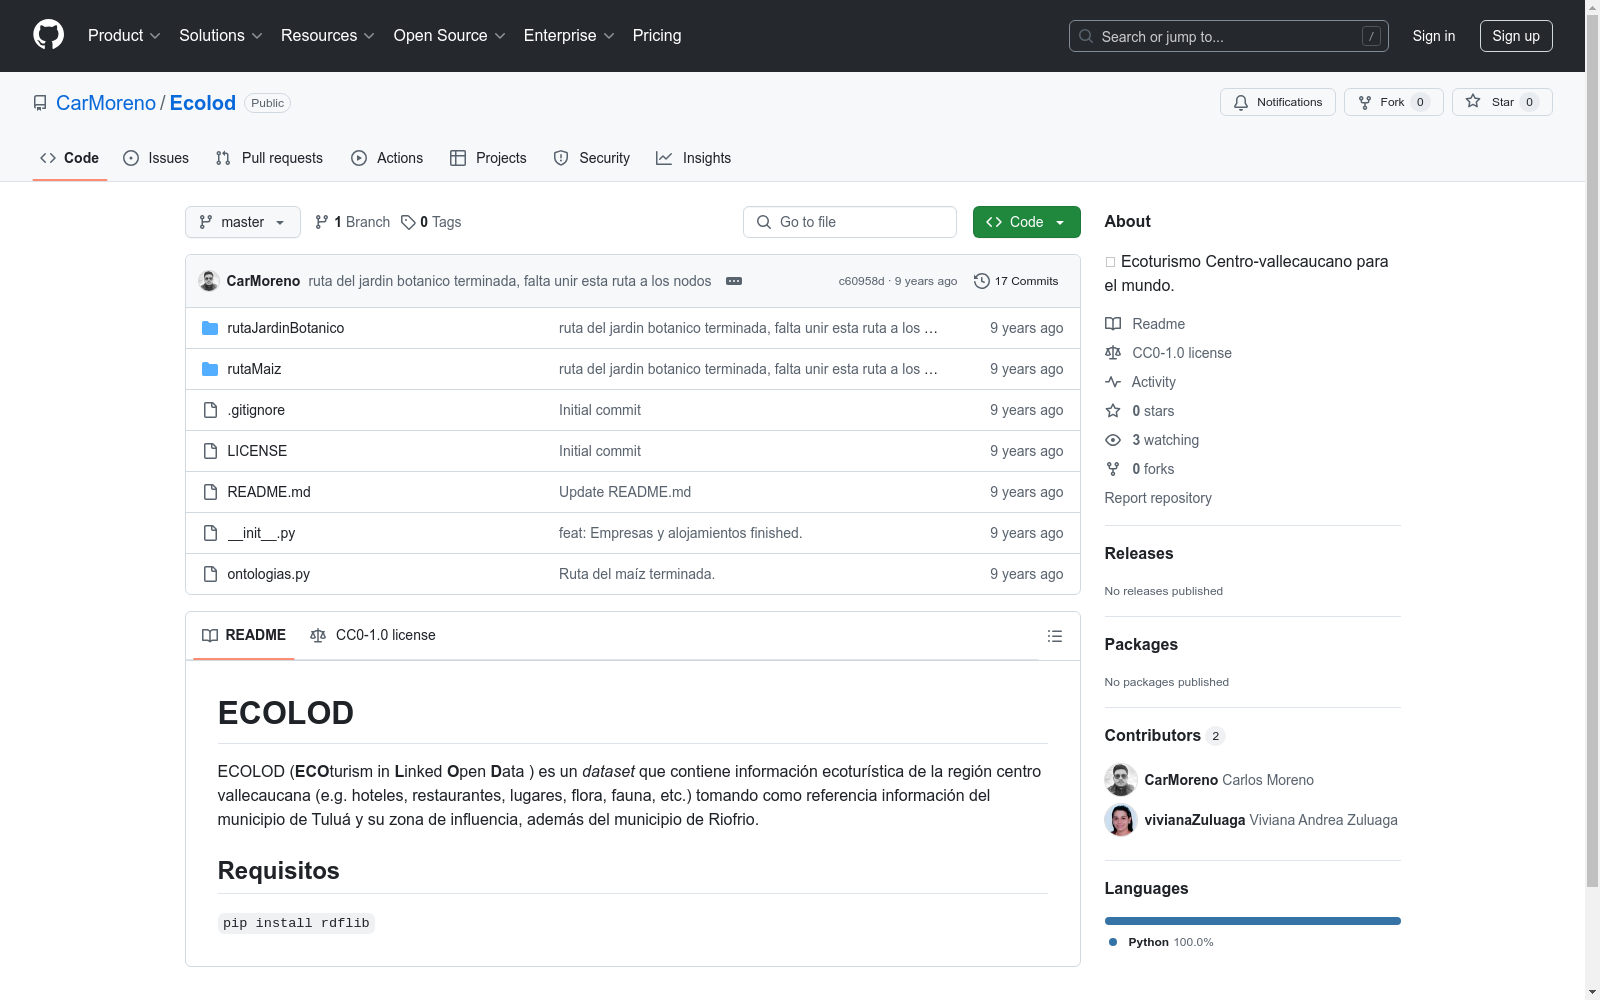This screenshot has width=1600, height=1000.
Task: Open the Issues tab
Action: (x=156, y=158)
